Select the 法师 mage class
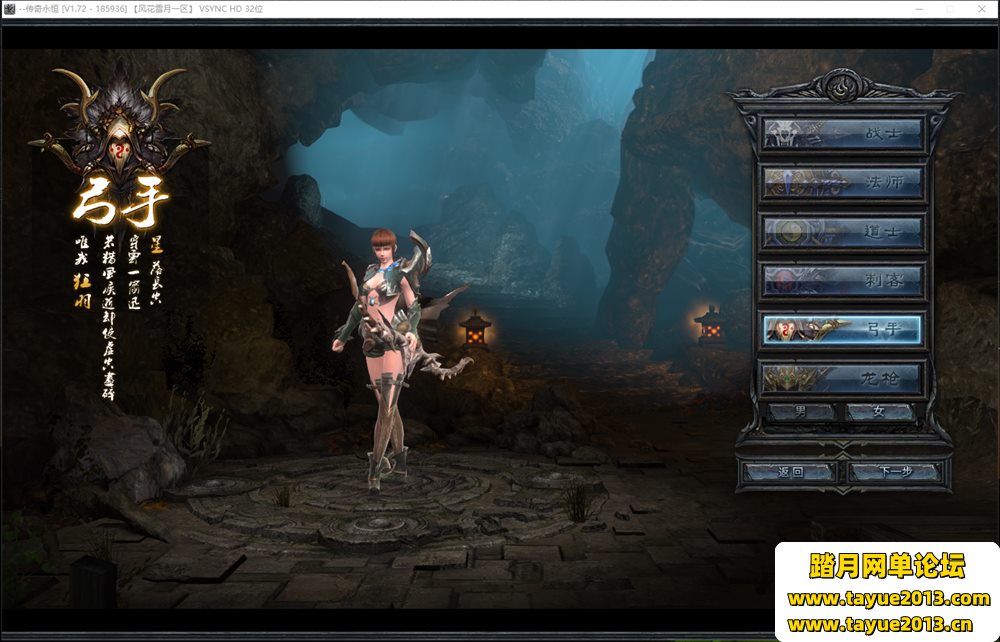Image resolution: width=1000 pixels, height=642 pixels. point(842,183)
